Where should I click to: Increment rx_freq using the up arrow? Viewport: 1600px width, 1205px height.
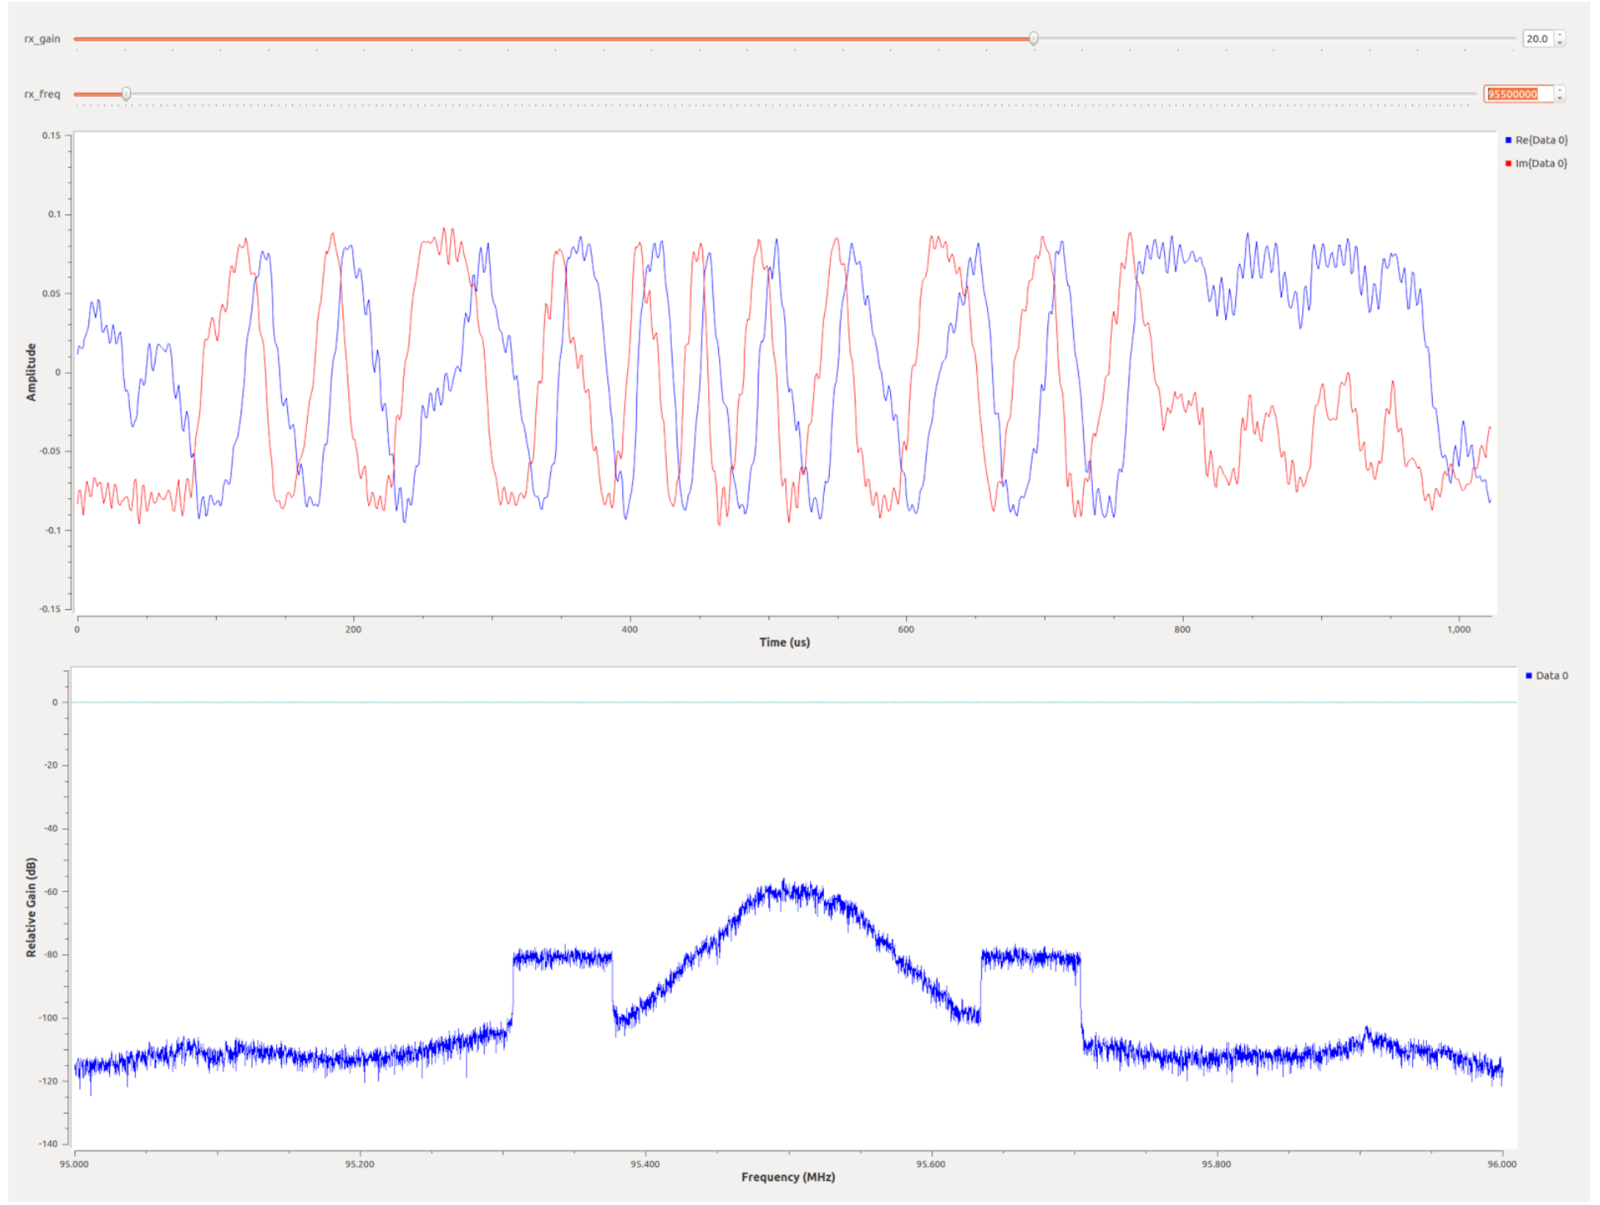point(1559,90)
